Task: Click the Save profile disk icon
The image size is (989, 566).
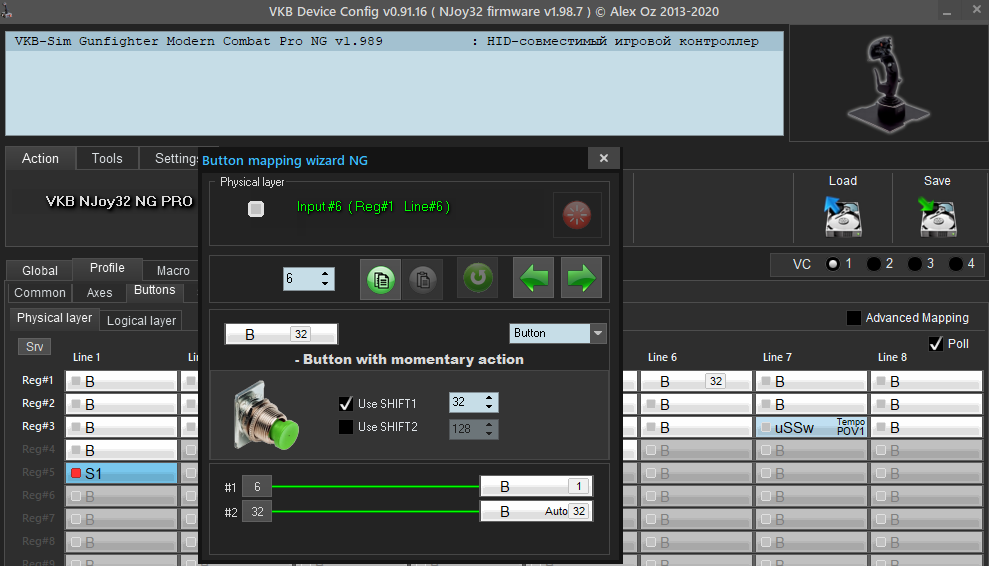Action: pyautogui.click(x=937, y=216)
